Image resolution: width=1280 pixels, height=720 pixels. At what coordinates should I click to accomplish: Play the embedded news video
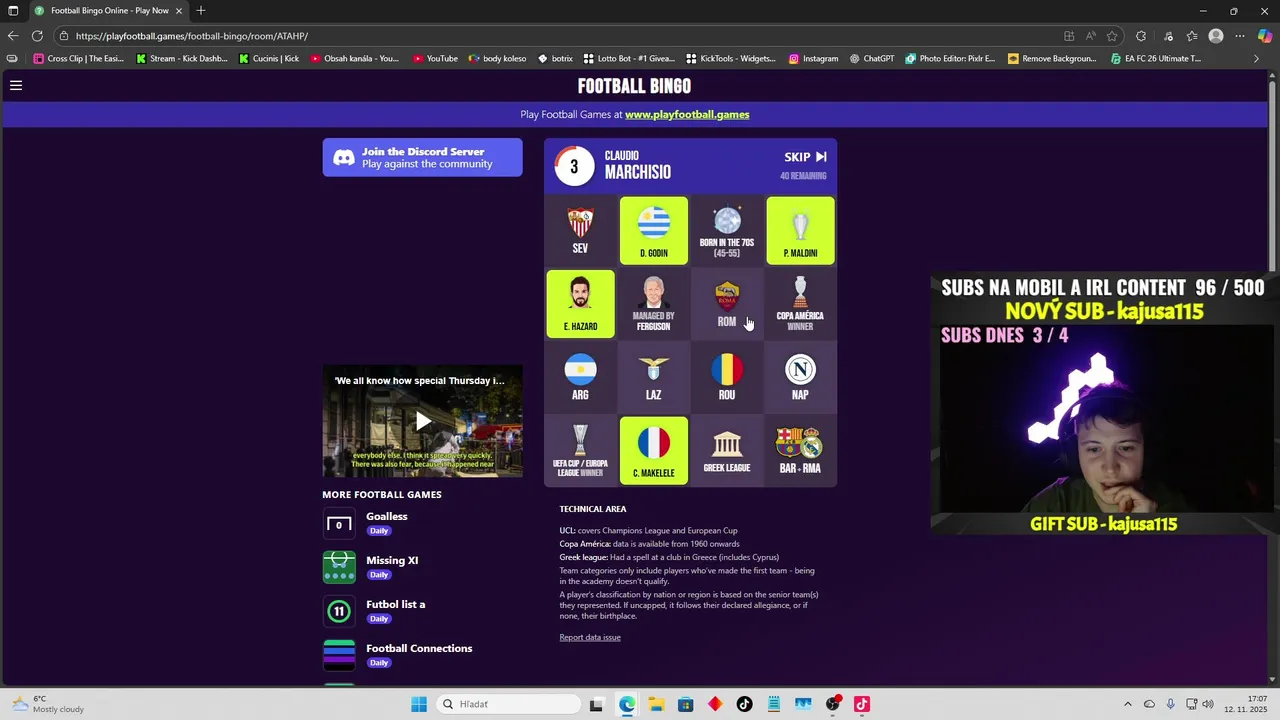422,421
